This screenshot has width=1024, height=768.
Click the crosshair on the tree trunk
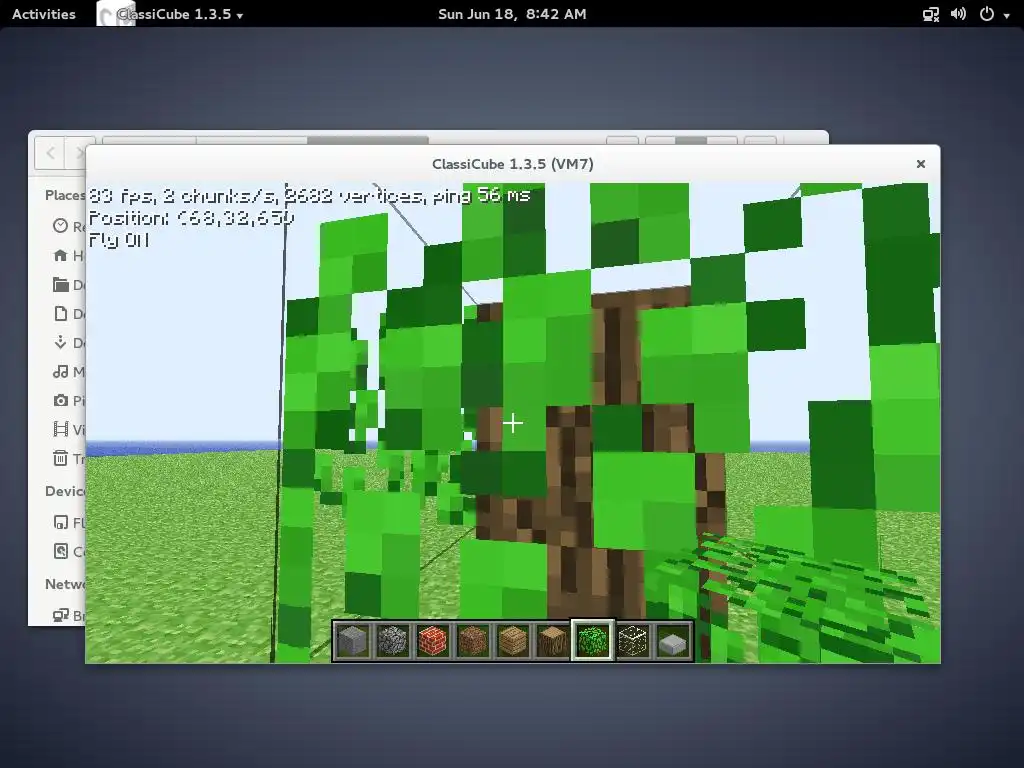[513, 423]
